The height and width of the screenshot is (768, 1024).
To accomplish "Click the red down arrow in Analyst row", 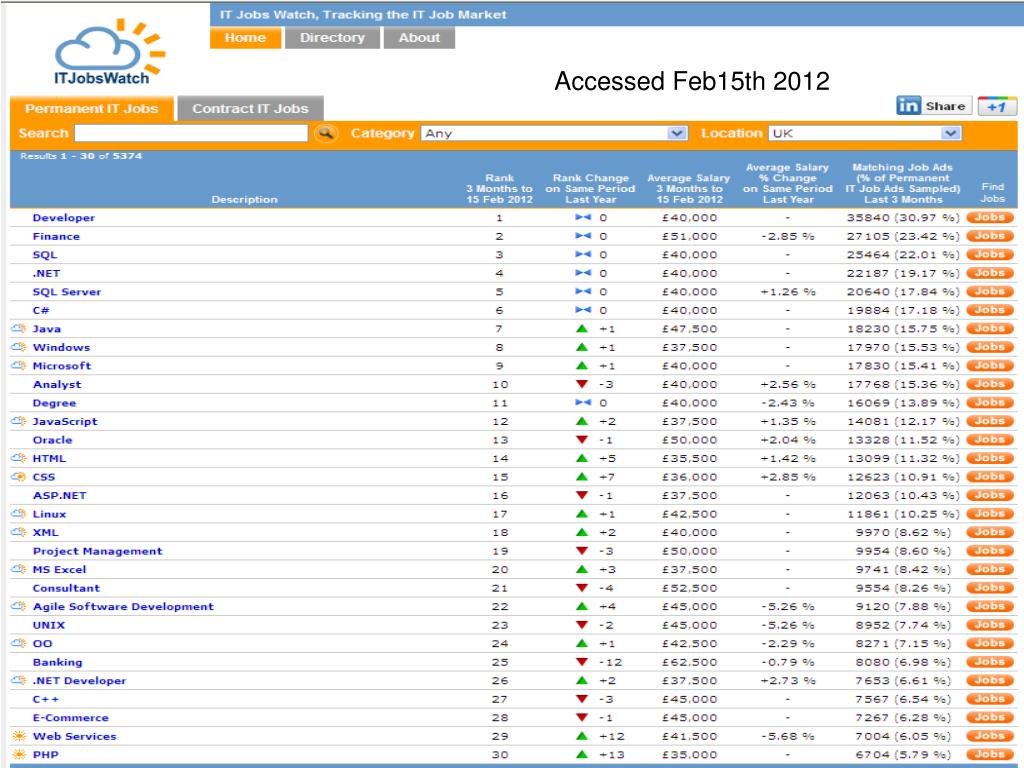I will coord(582,384).
